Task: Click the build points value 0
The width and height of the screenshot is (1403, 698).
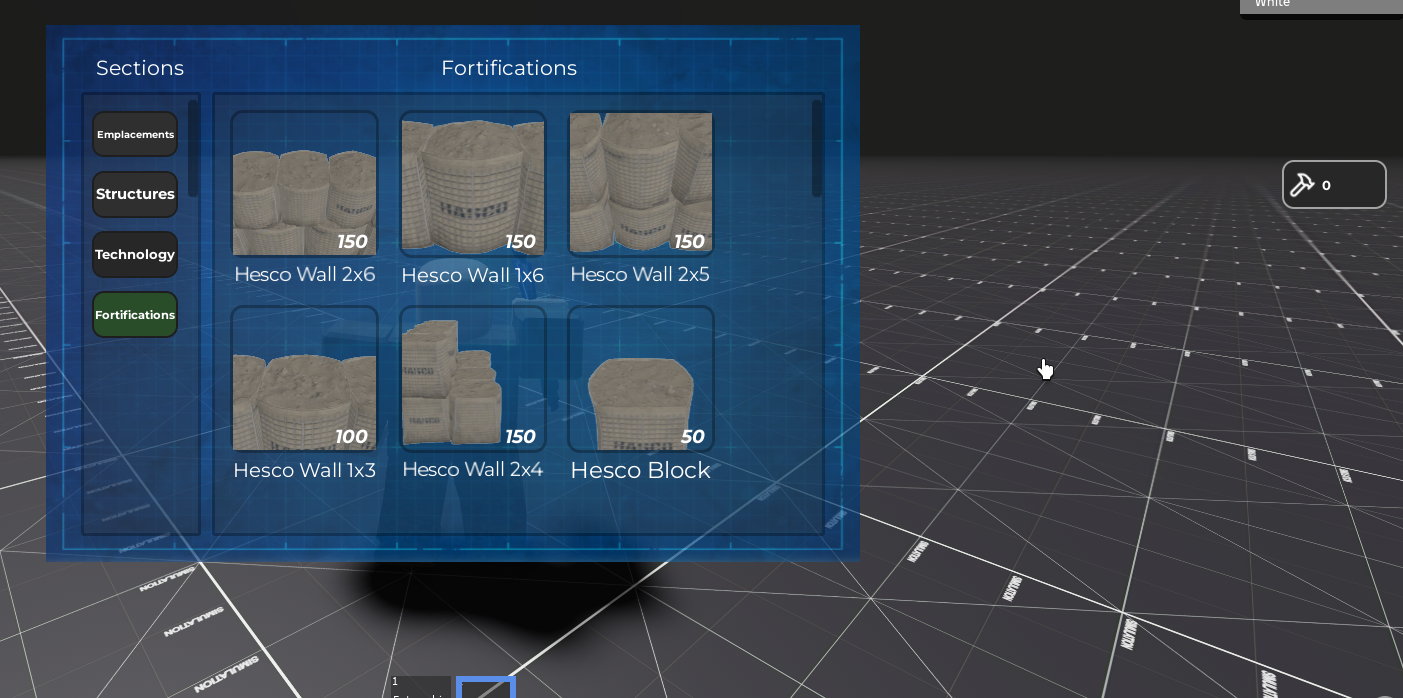Action: click(x=1326, y=185)
